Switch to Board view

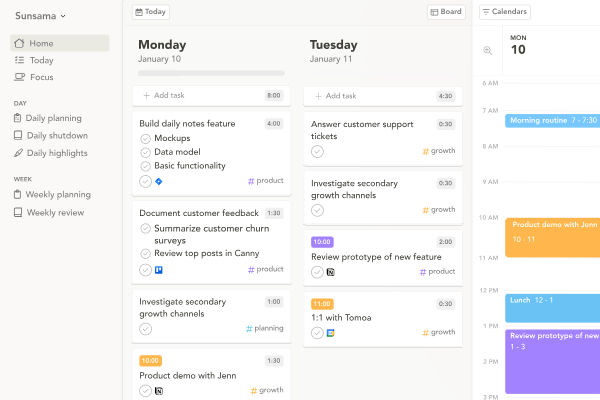coord(446,12)
